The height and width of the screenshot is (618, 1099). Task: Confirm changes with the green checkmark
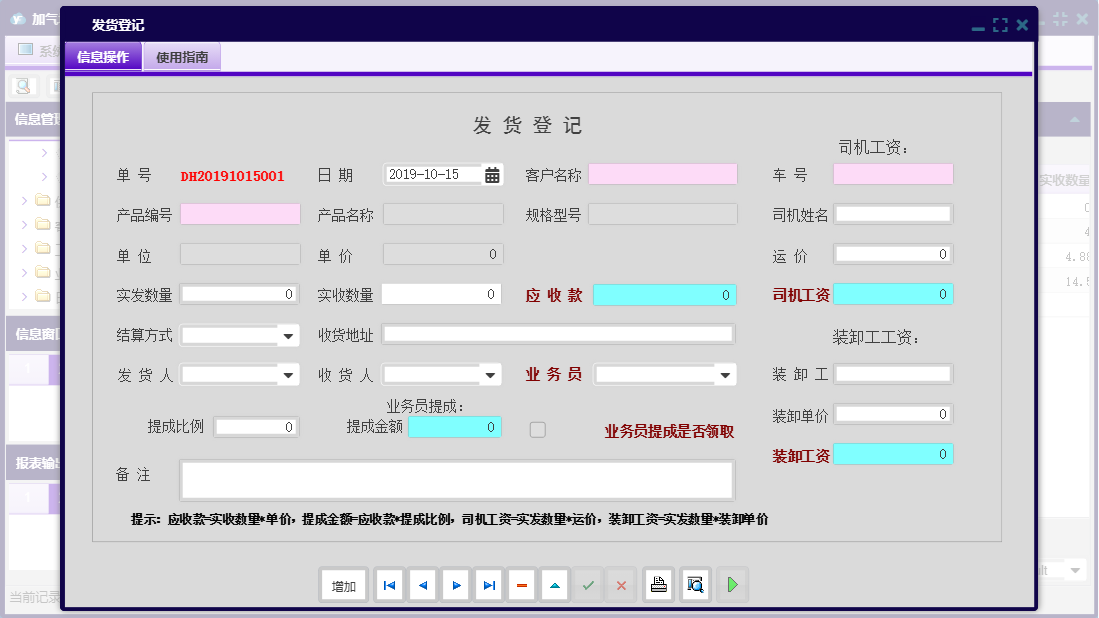pyautogui.click(x=588, y=585)
